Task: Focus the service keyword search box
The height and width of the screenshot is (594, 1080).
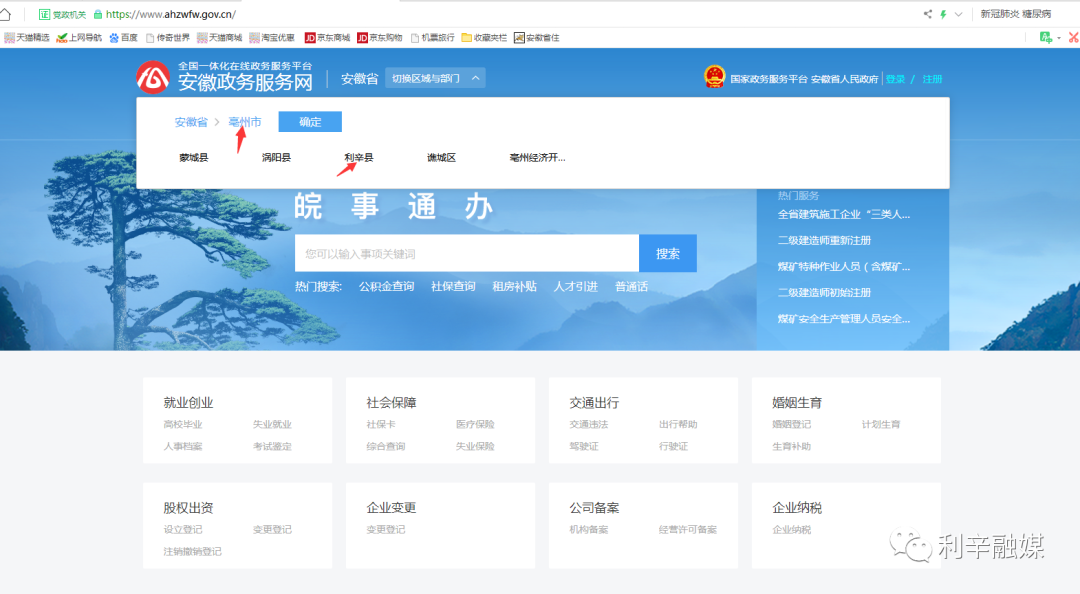Action: (466, 254)
